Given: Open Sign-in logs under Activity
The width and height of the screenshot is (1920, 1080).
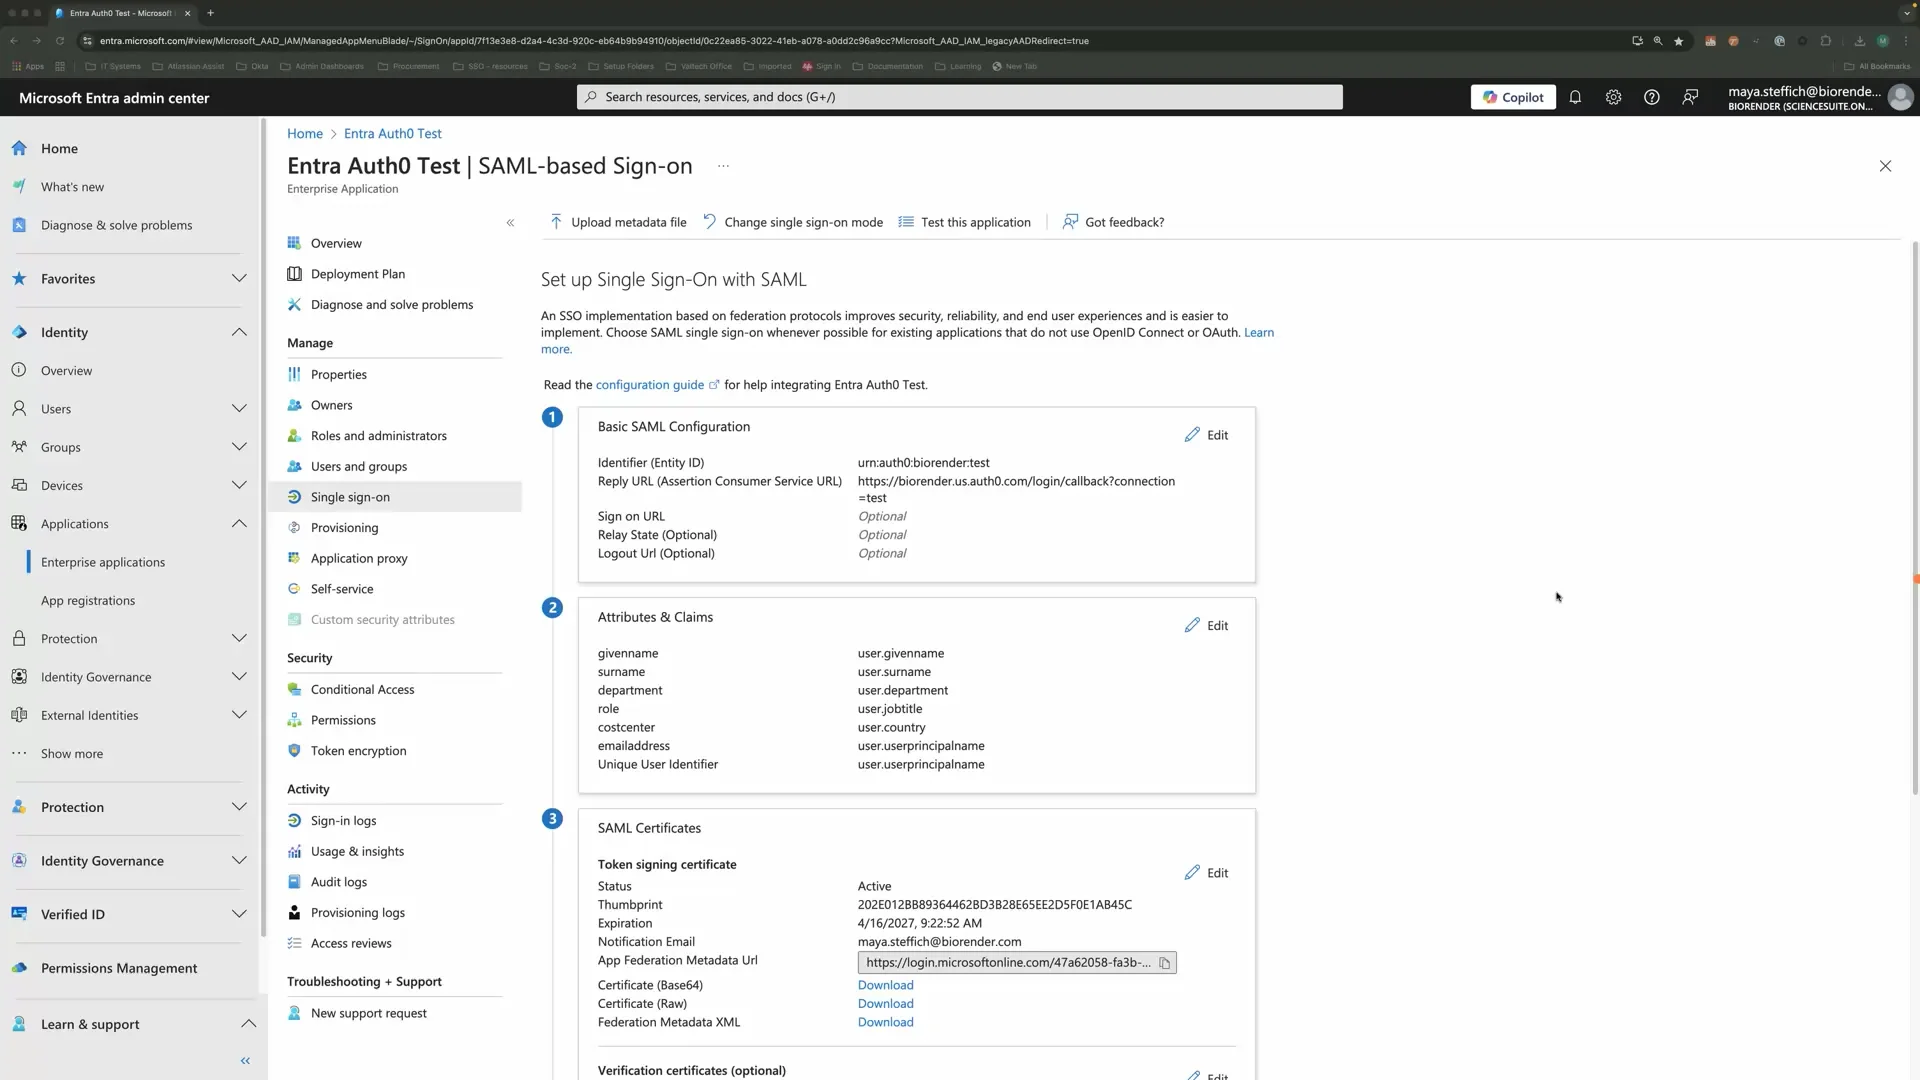Looking at the screenshot, I should (344, 820).
